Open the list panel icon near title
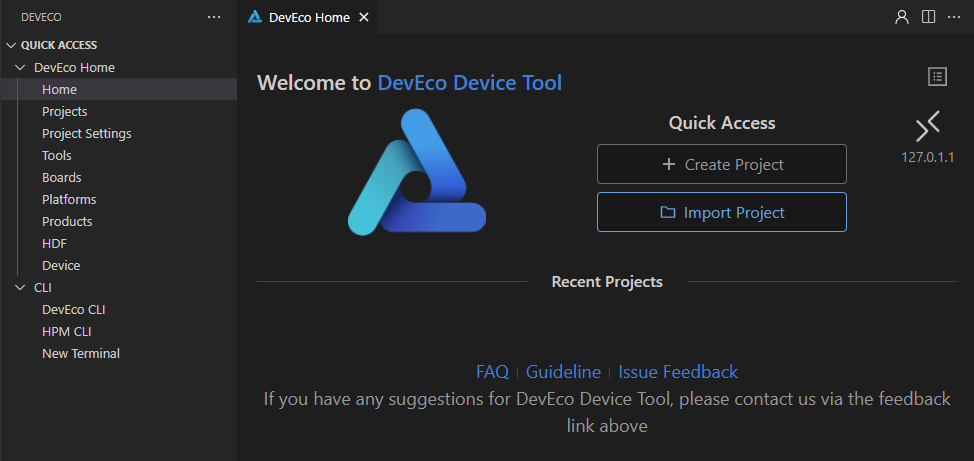Image resolution: width=974 pixels, height=461 pixels. [936, 77]
